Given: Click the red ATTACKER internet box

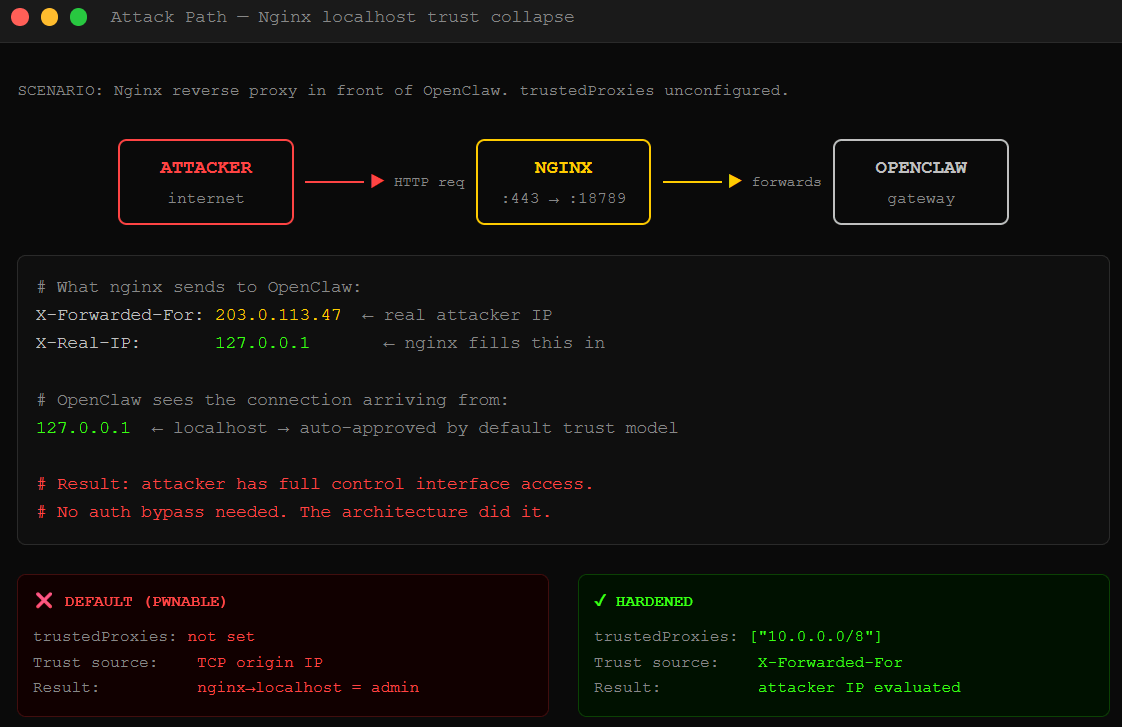Looking at the screenshot, I should coord(206,182).
